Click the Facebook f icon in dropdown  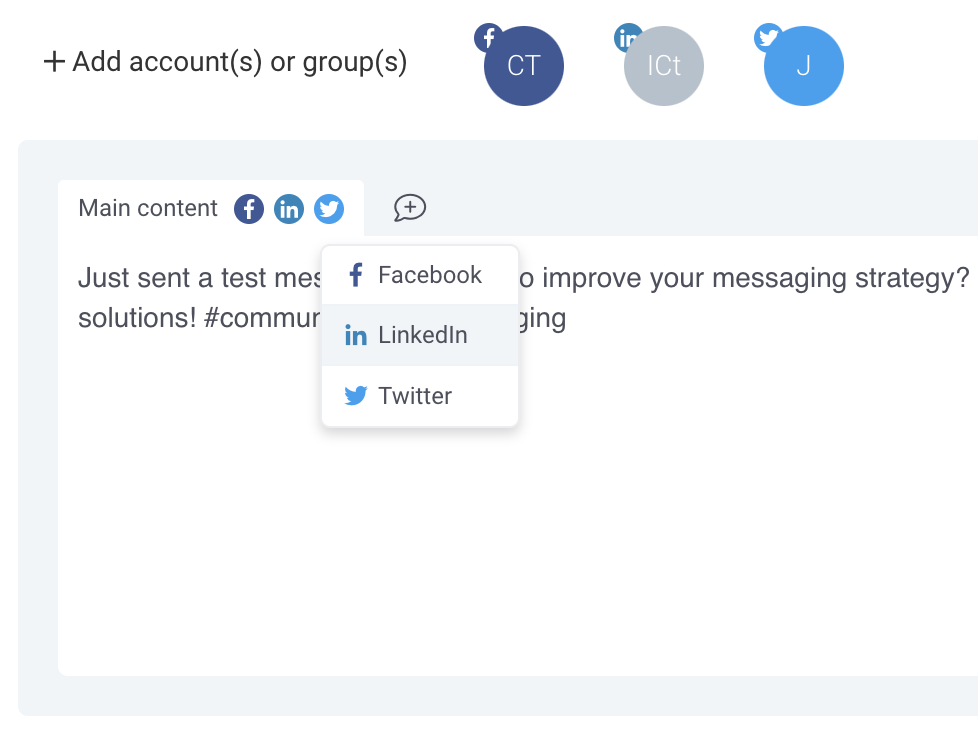tap(356, 275)
